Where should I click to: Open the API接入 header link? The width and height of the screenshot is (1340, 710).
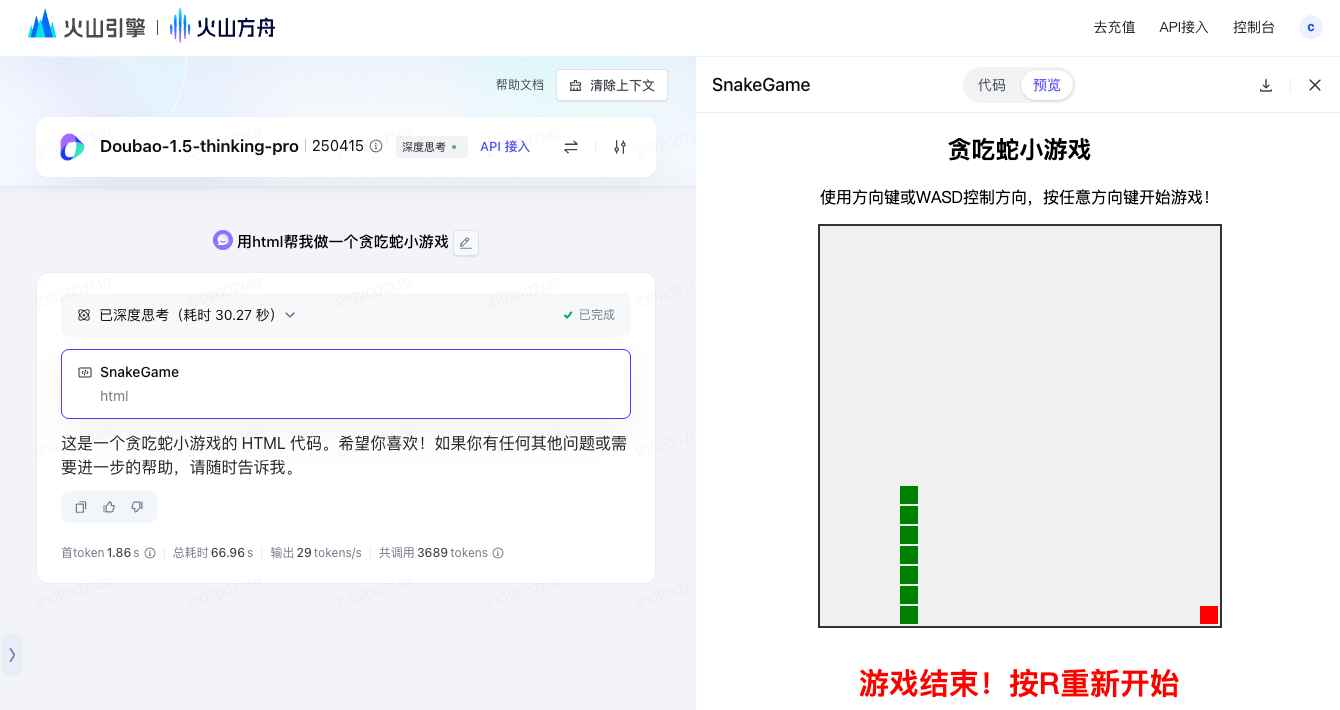point(1184,27)
